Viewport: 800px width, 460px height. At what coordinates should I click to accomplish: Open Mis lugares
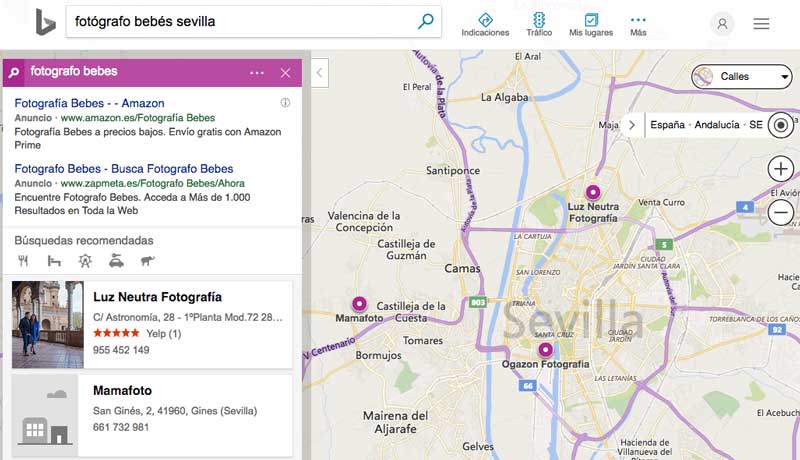(x=591, y=25)
